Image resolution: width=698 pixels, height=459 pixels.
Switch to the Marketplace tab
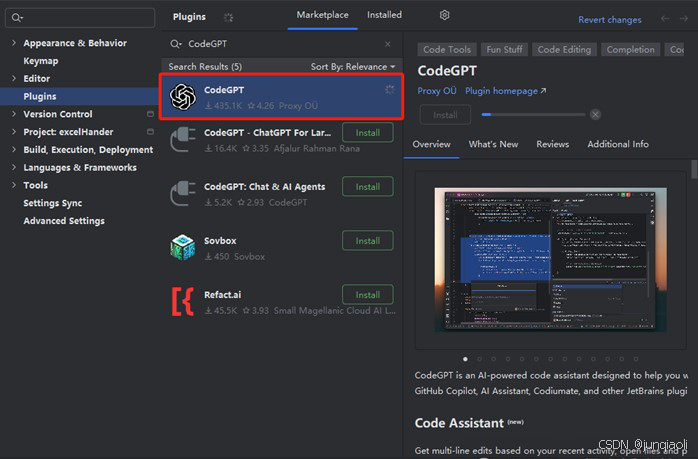322,15
